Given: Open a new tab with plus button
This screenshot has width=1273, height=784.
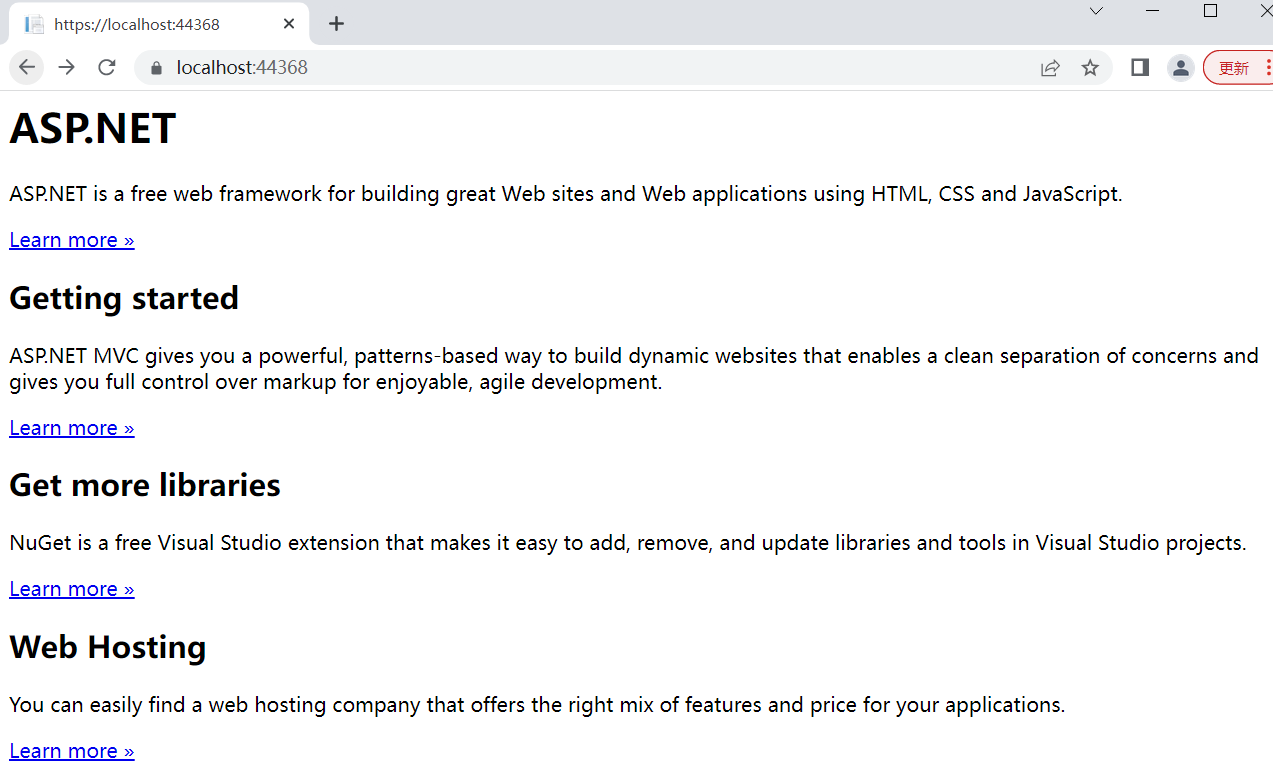Looking at the screenshot, I should point(336,24).
